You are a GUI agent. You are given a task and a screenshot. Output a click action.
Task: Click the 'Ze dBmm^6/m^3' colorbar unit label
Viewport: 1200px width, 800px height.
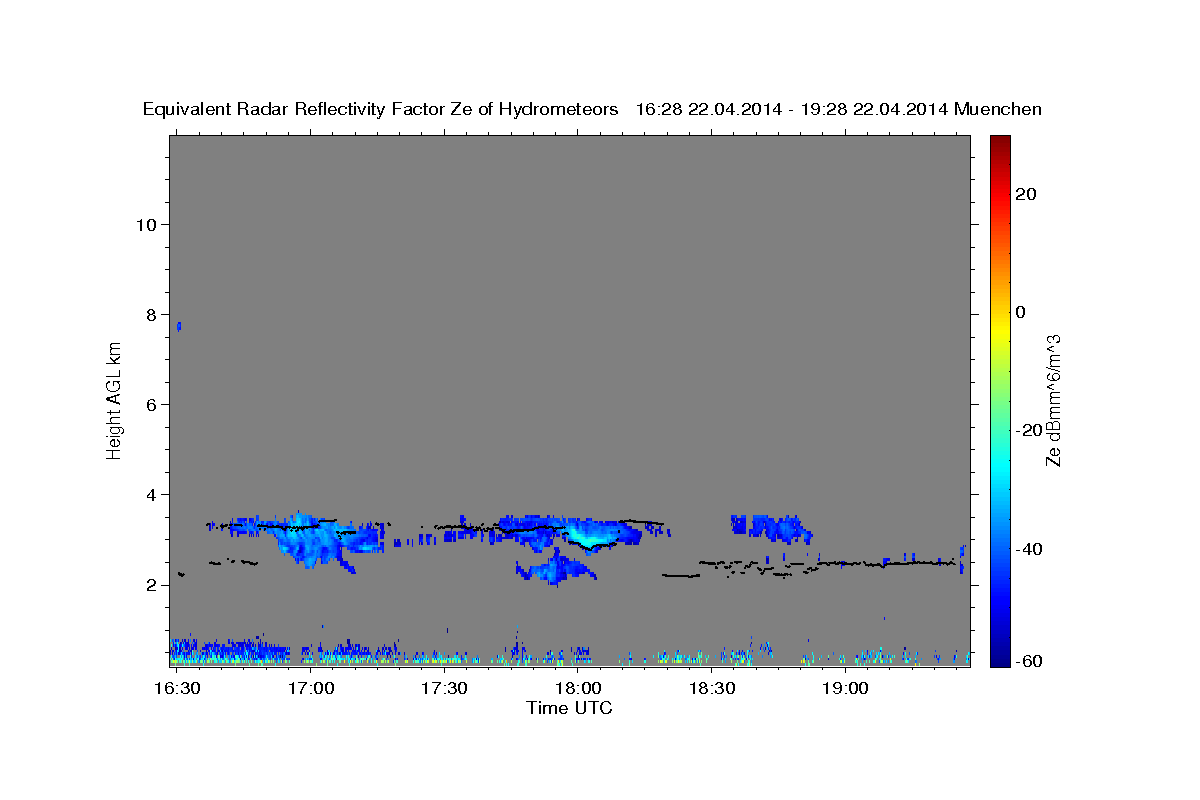click(1053, 400)
